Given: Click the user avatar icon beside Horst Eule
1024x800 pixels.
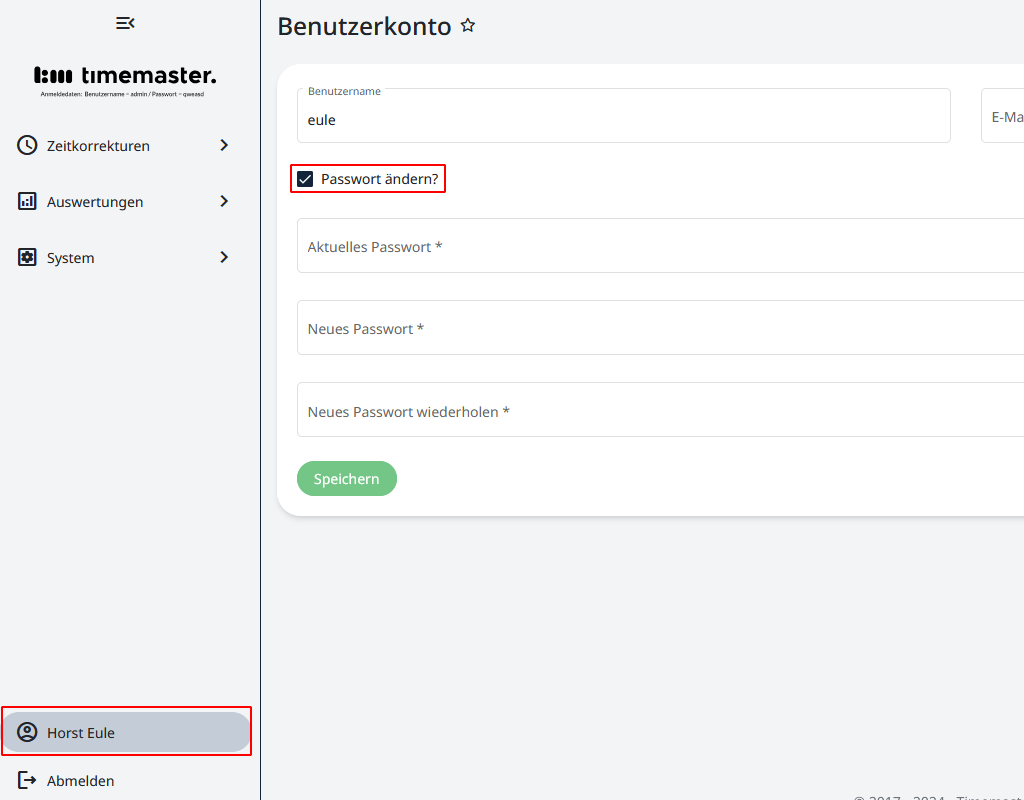Looking at the screenshot, I should pyautogui.click(x=27, y=732).
